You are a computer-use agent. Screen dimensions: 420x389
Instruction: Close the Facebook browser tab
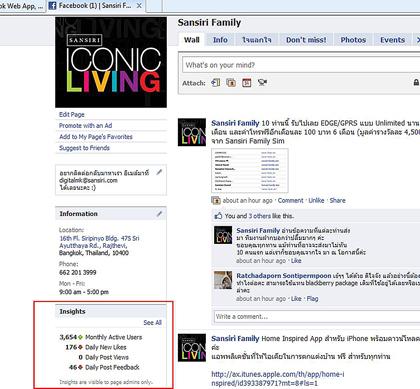[x=139, y=6]
